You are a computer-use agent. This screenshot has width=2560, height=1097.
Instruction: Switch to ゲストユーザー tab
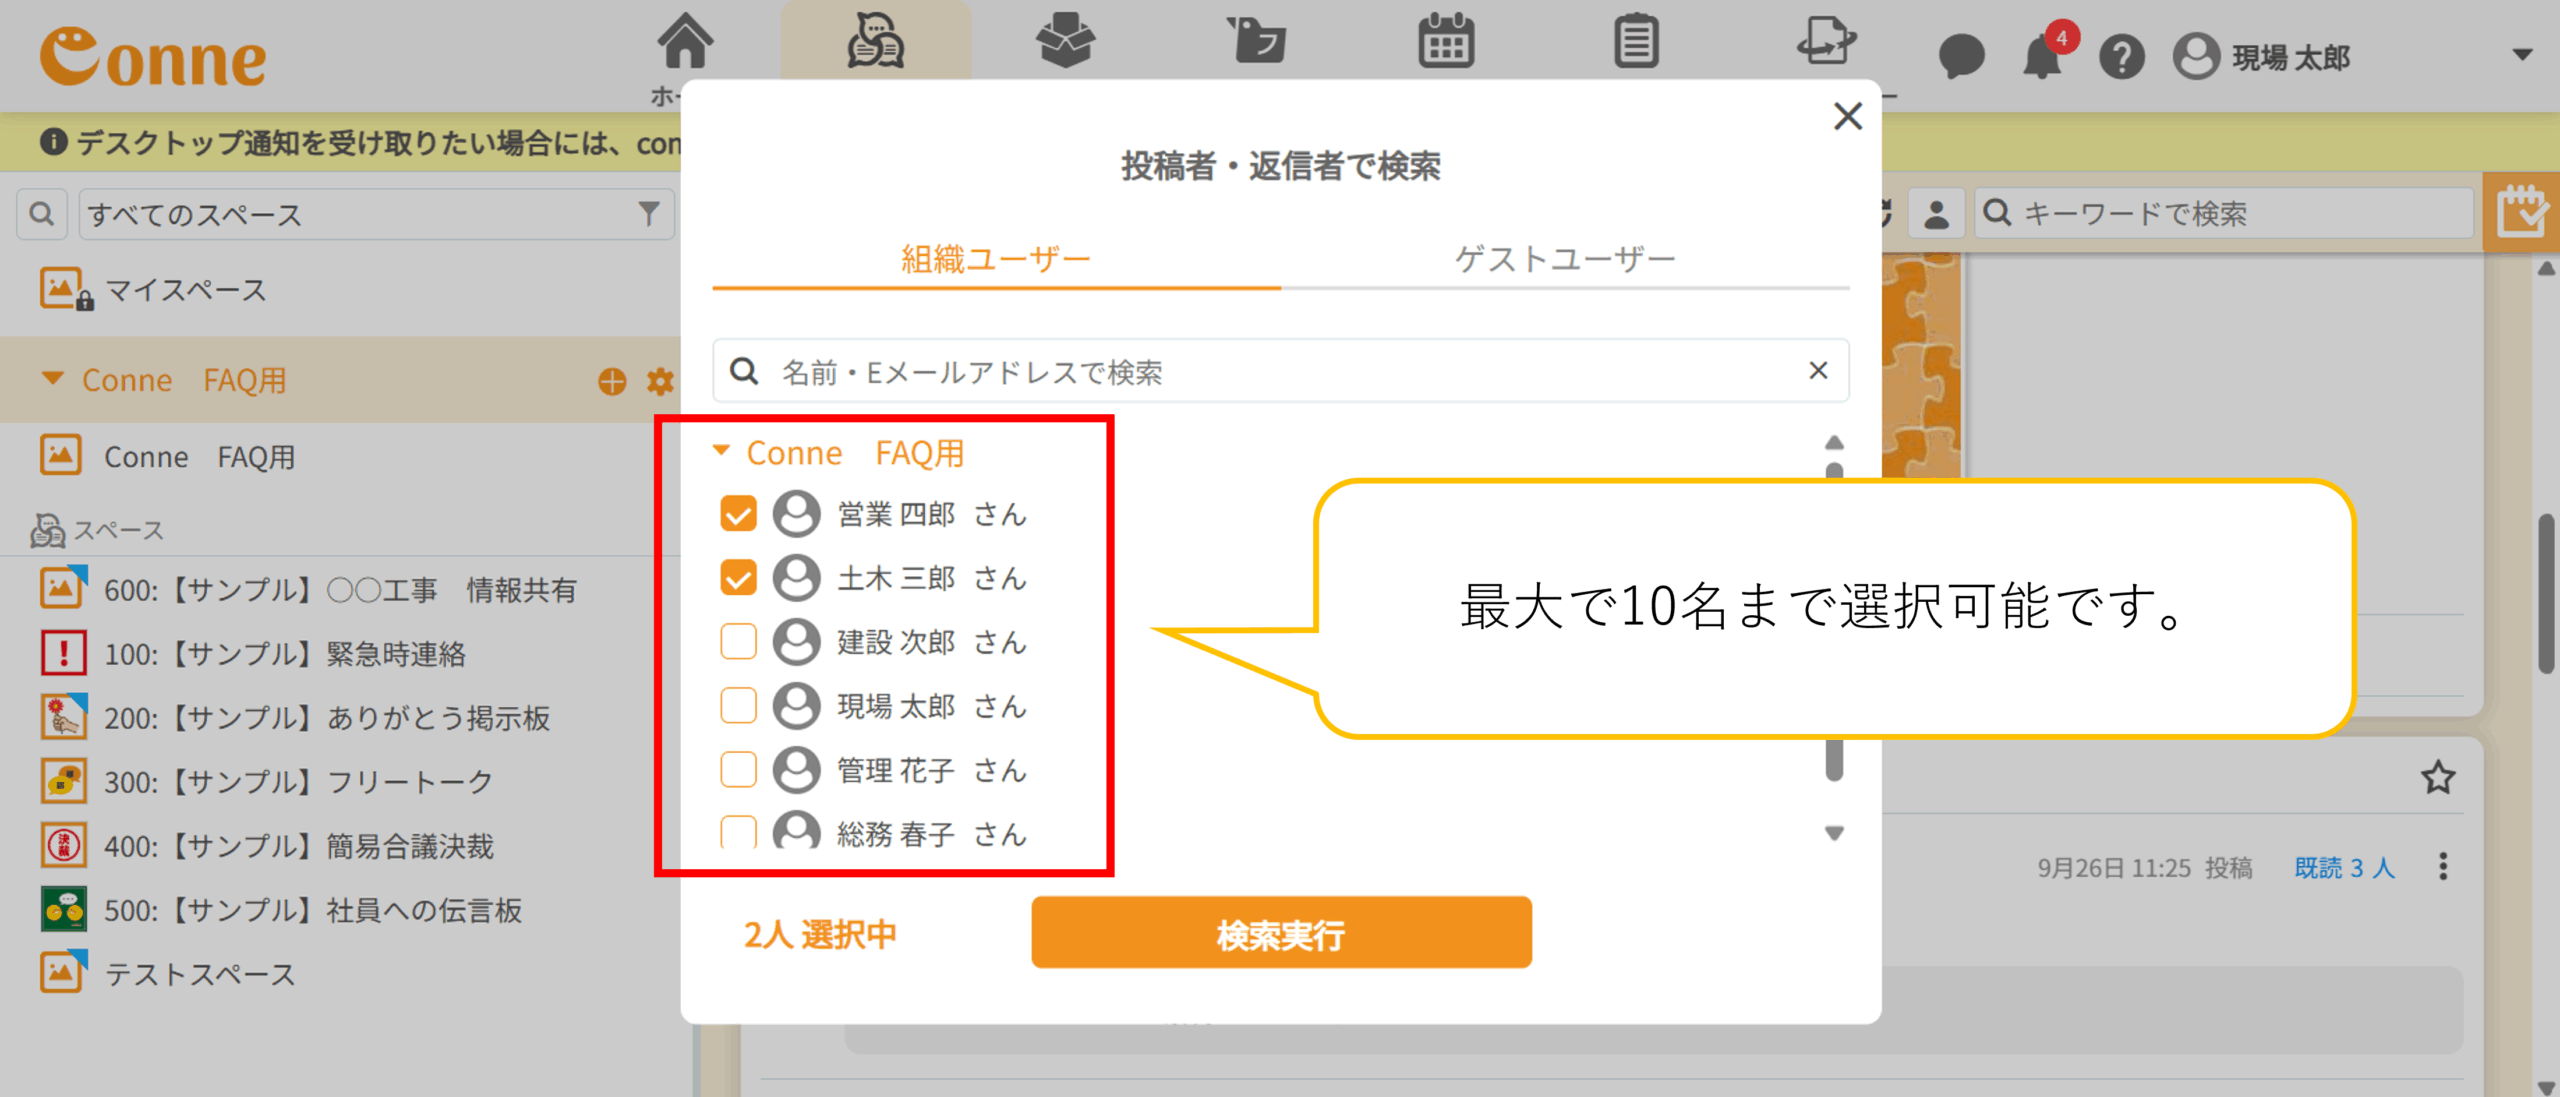coord(1564,259)
